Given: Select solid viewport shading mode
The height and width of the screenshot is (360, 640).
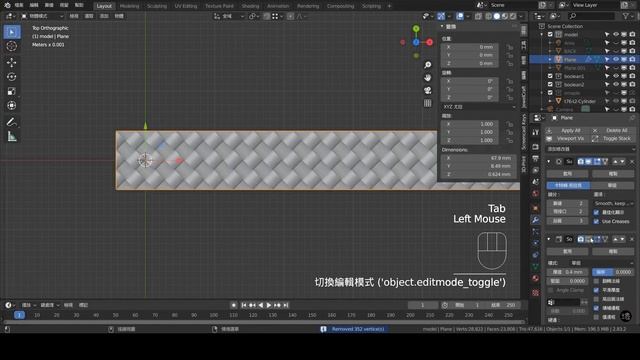Looking at the screenshot, I should pos(496,16).
